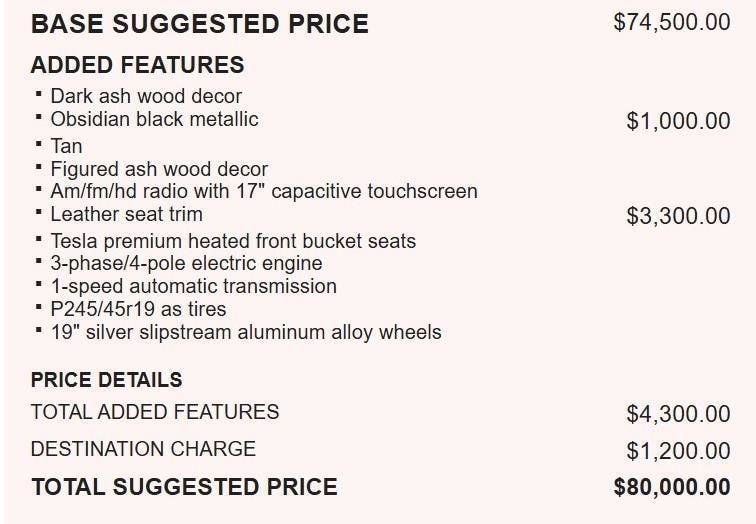Select the $1,000.00 price value
This screenshot has width=756, height=524.
(x=678, y=121)
